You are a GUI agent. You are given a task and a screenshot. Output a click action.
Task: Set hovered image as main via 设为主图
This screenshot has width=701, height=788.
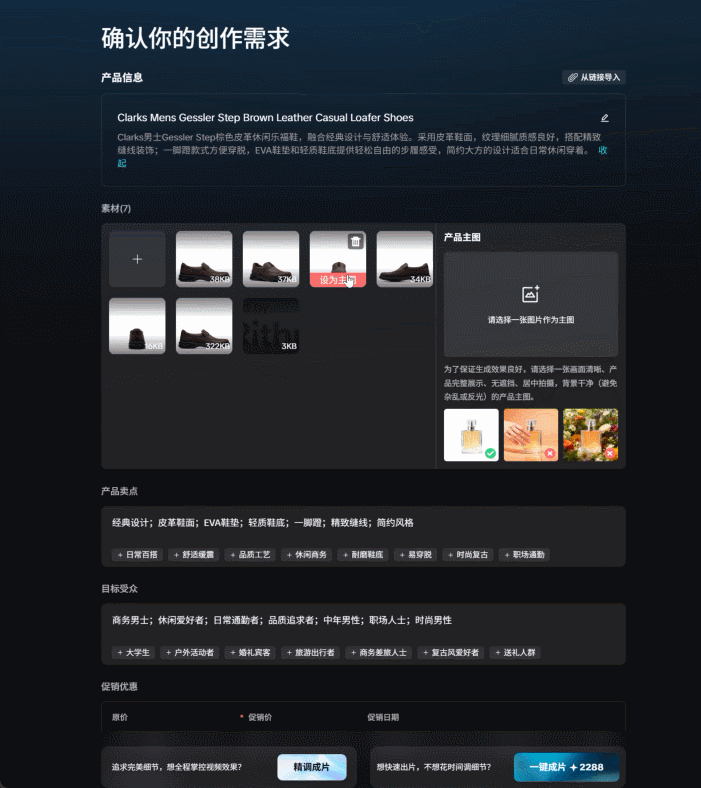(x=338, y=280)
